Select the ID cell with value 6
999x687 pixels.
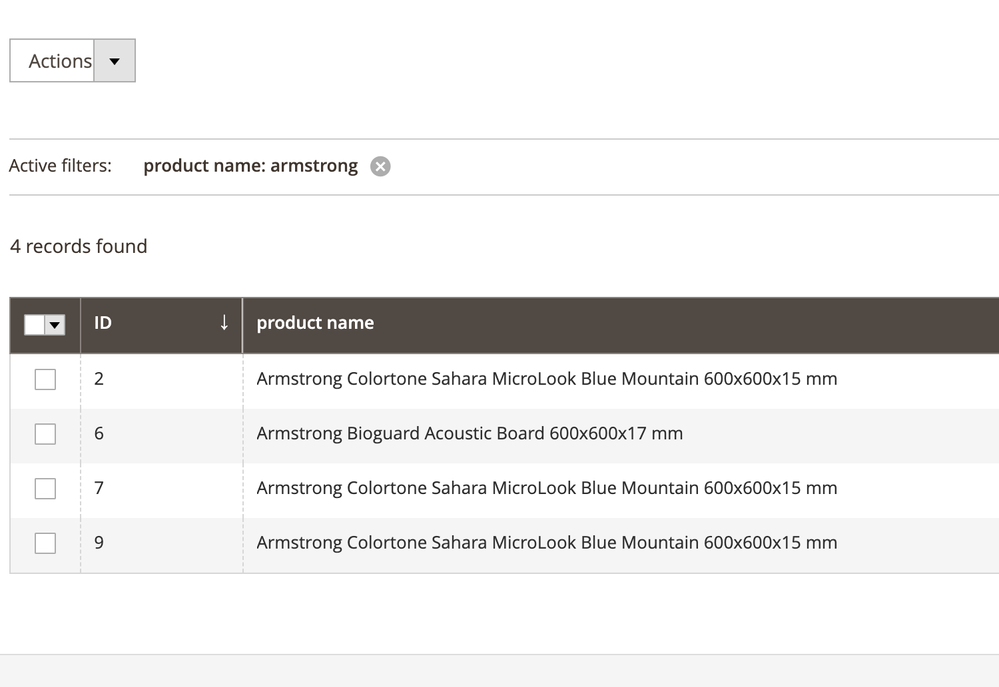point(161,434)
